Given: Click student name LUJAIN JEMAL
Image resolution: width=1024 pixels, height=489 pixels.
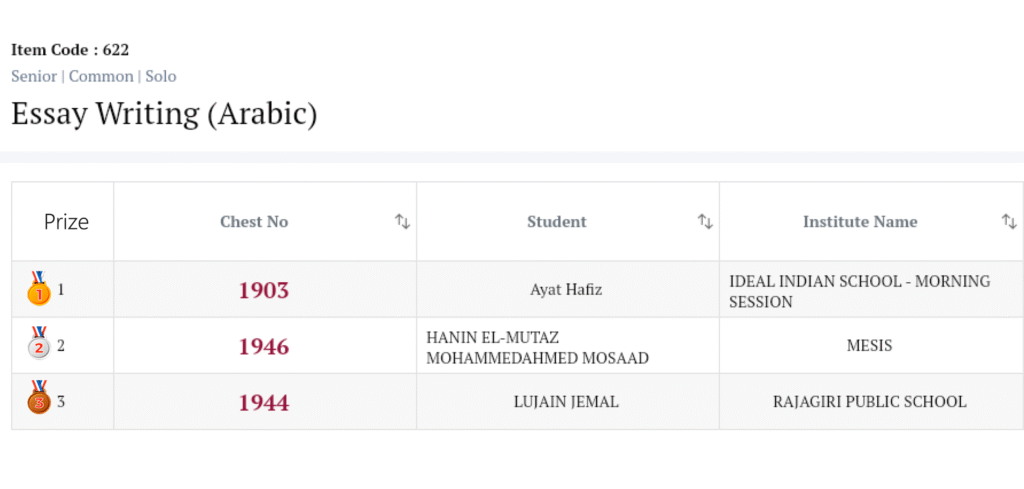Looking at the screenshot, I should tap(566, 402).
